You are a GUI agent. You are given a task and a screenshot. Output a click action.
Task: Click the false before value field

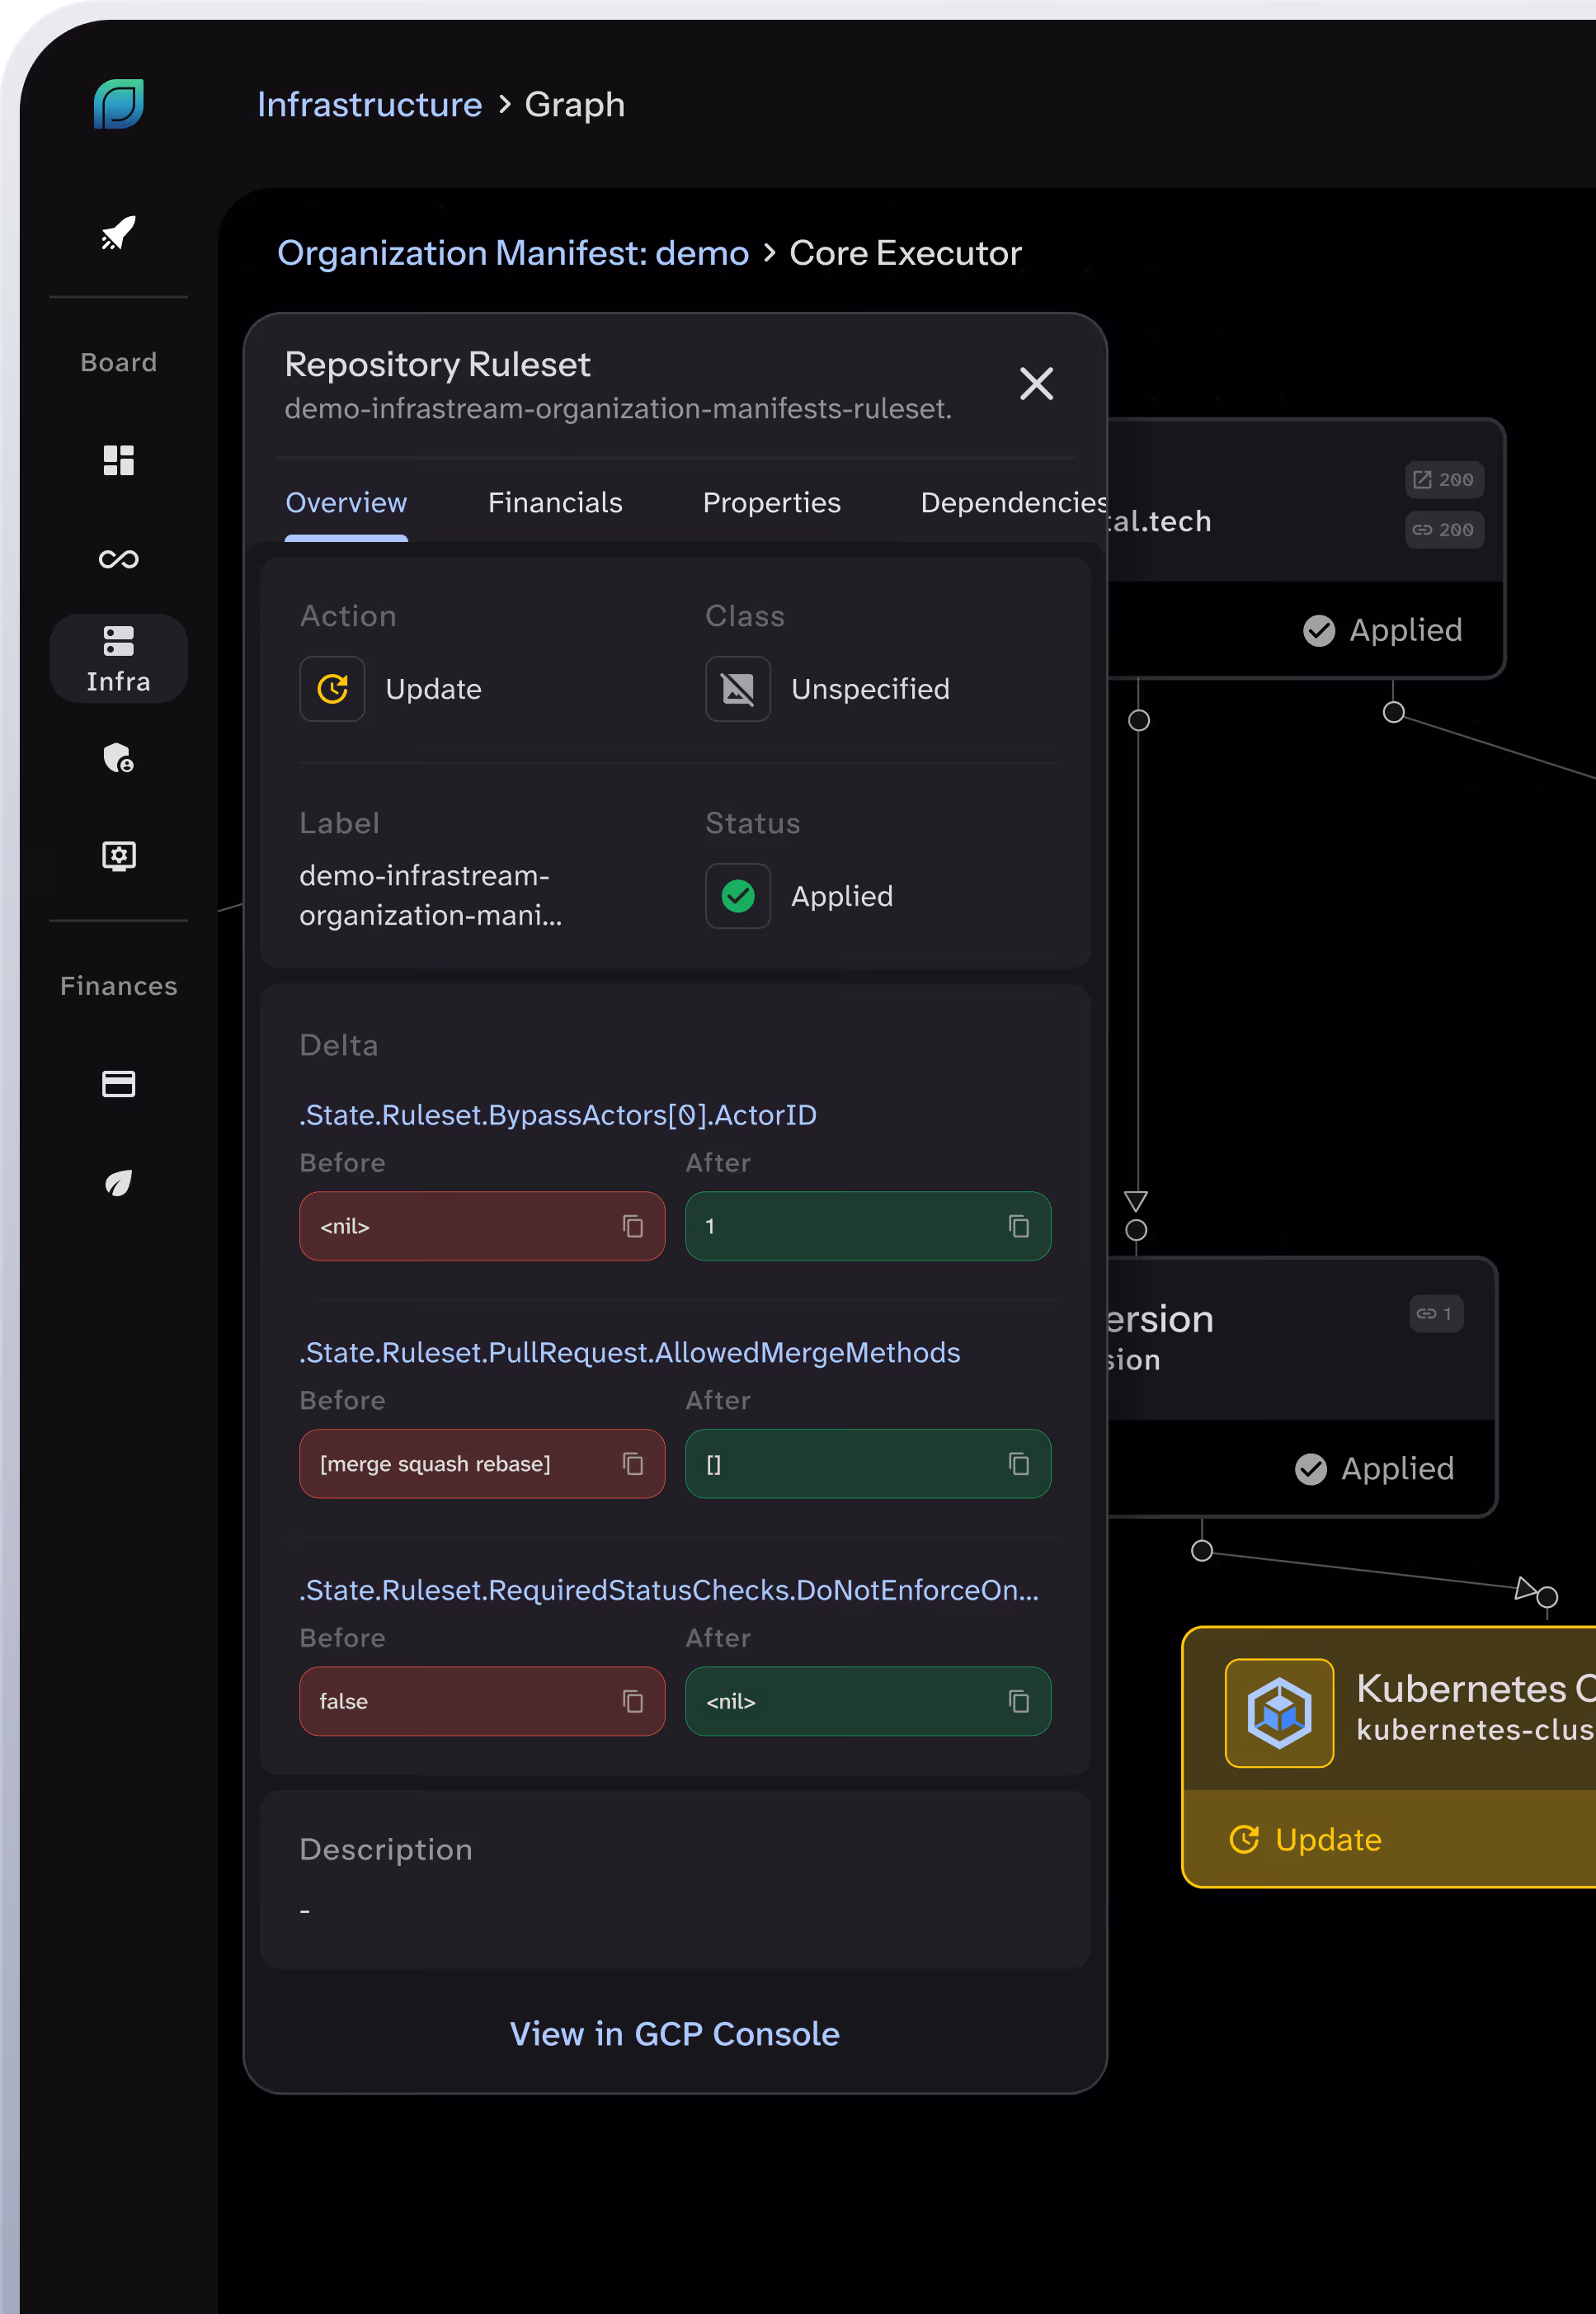[482, 1701]
